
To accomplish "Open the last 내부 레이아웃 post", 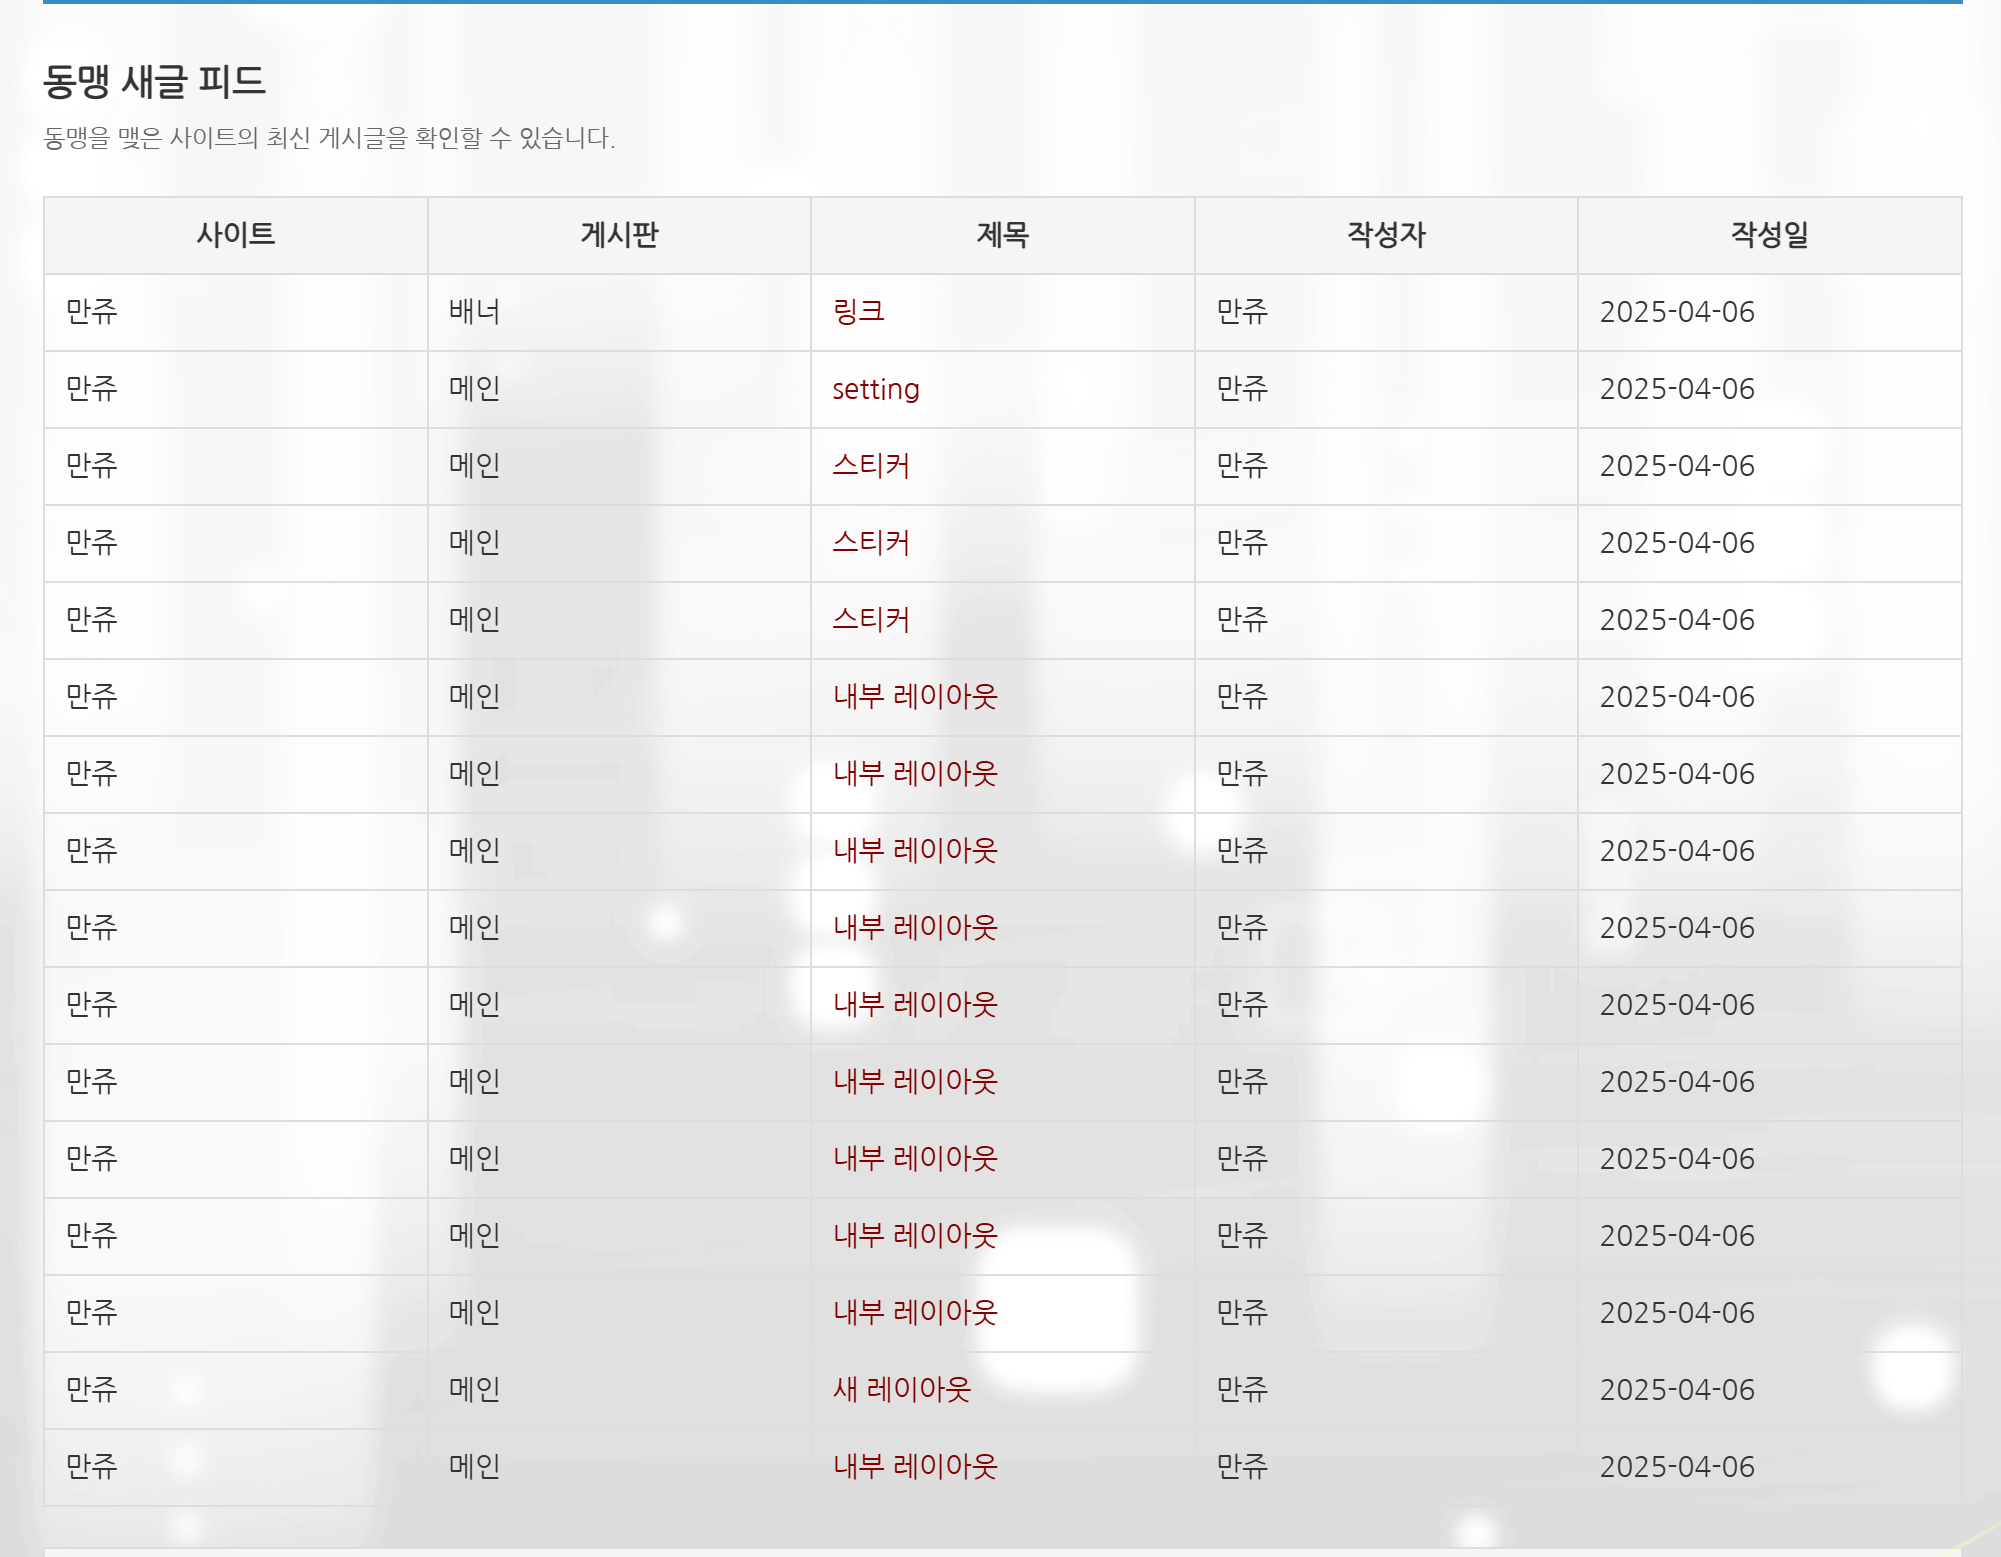I will pos(915,1466).
